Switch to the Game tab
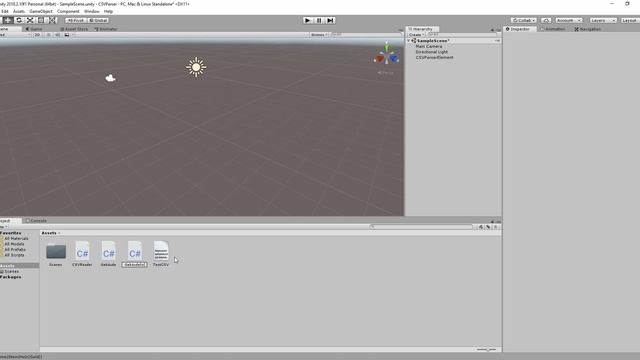The width and height of the screenshot is (640, 360). point(34,29)
